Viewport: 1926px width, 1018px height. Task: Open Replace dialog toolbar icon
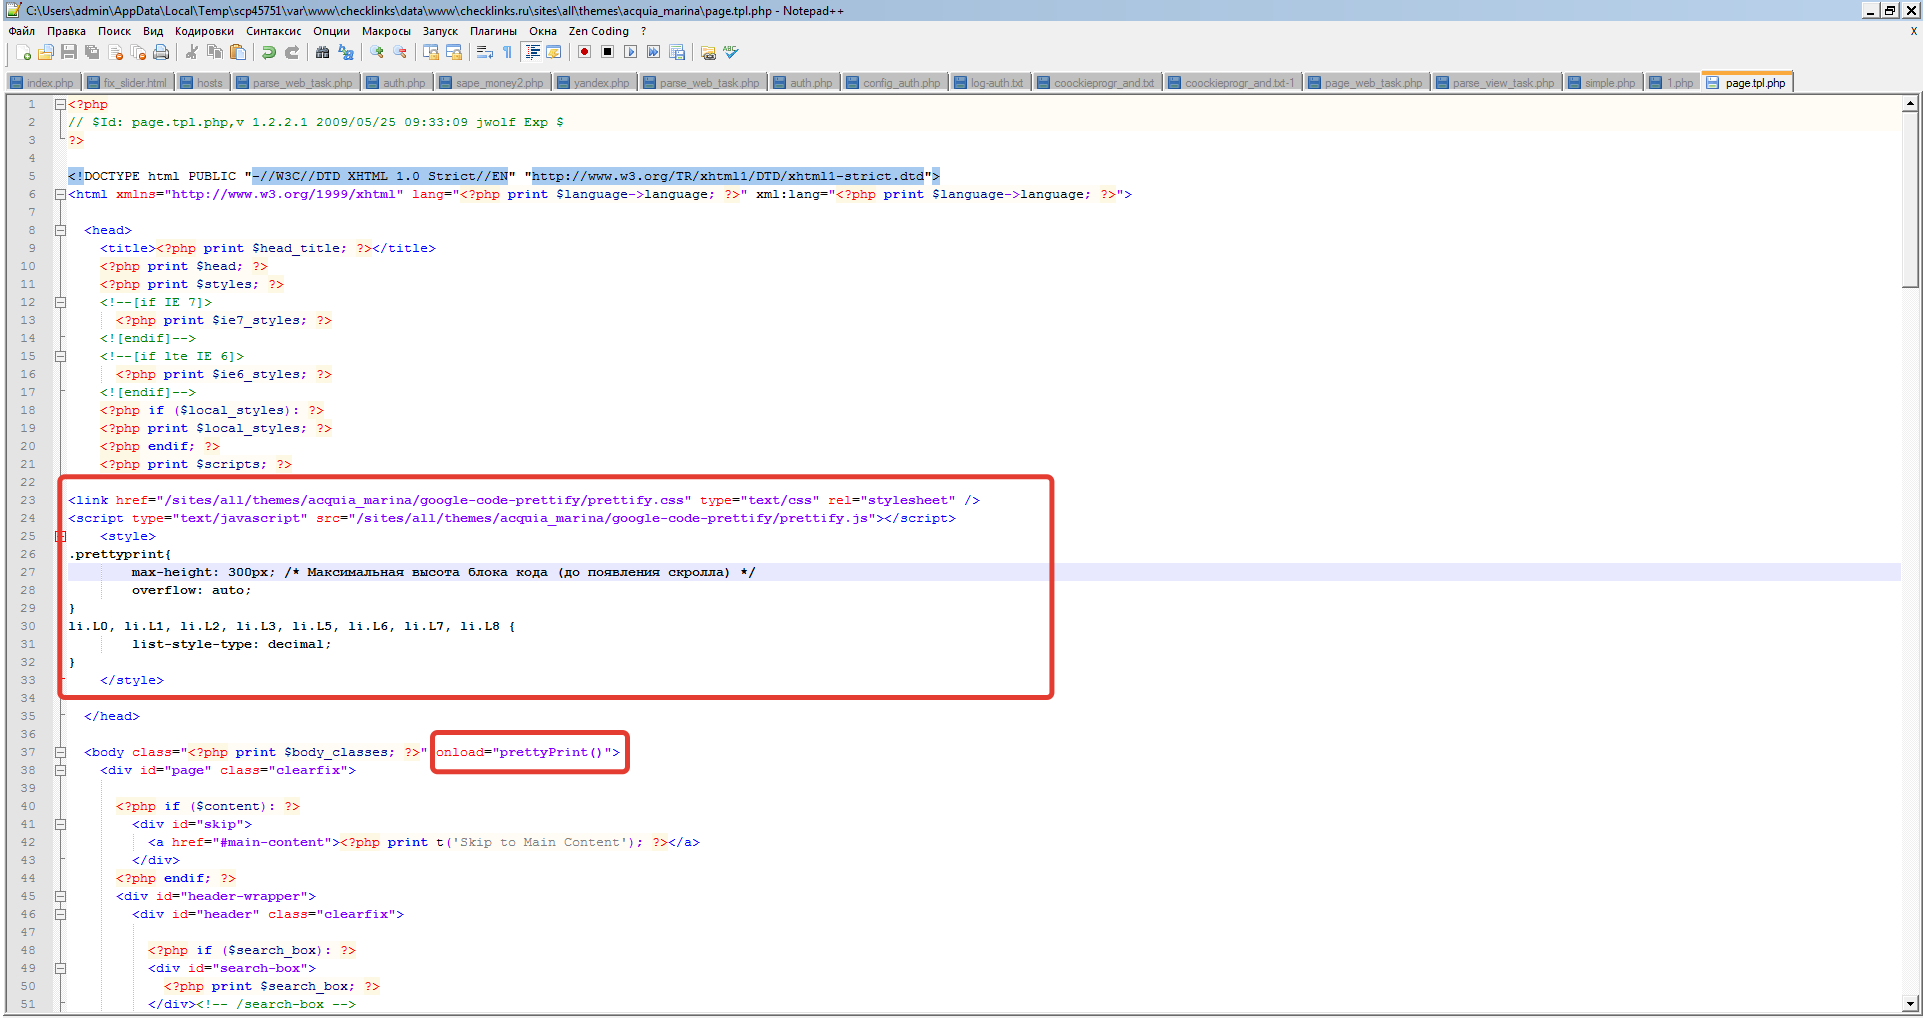point(345,53)
